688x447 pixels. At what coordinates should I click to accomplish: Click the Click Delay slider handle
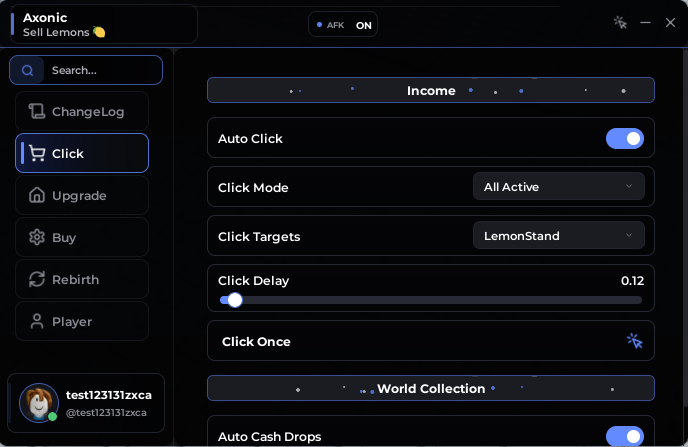[235, 300]
